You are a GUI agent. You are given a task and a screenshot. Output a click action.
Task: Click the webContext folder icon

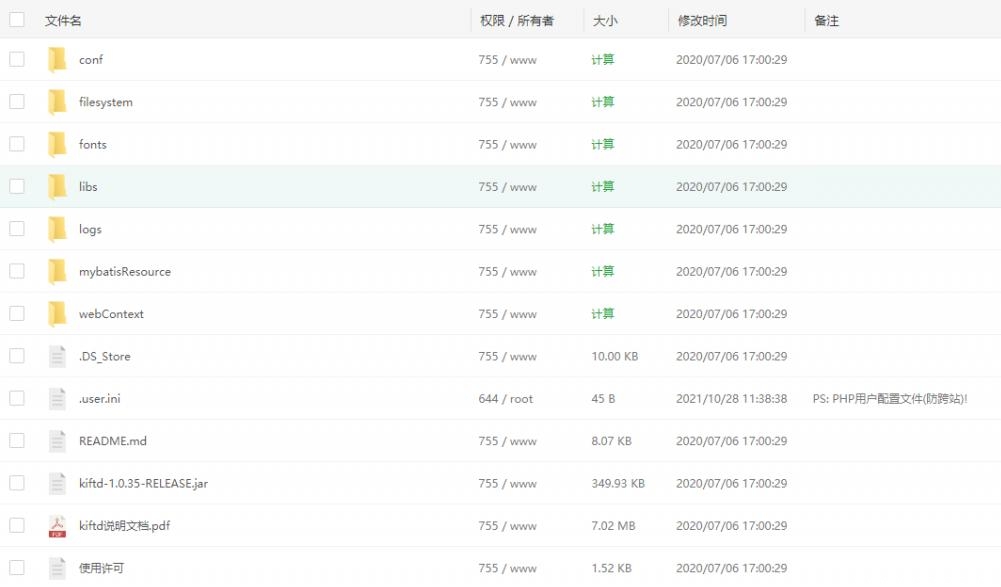[x=57, y=314]
